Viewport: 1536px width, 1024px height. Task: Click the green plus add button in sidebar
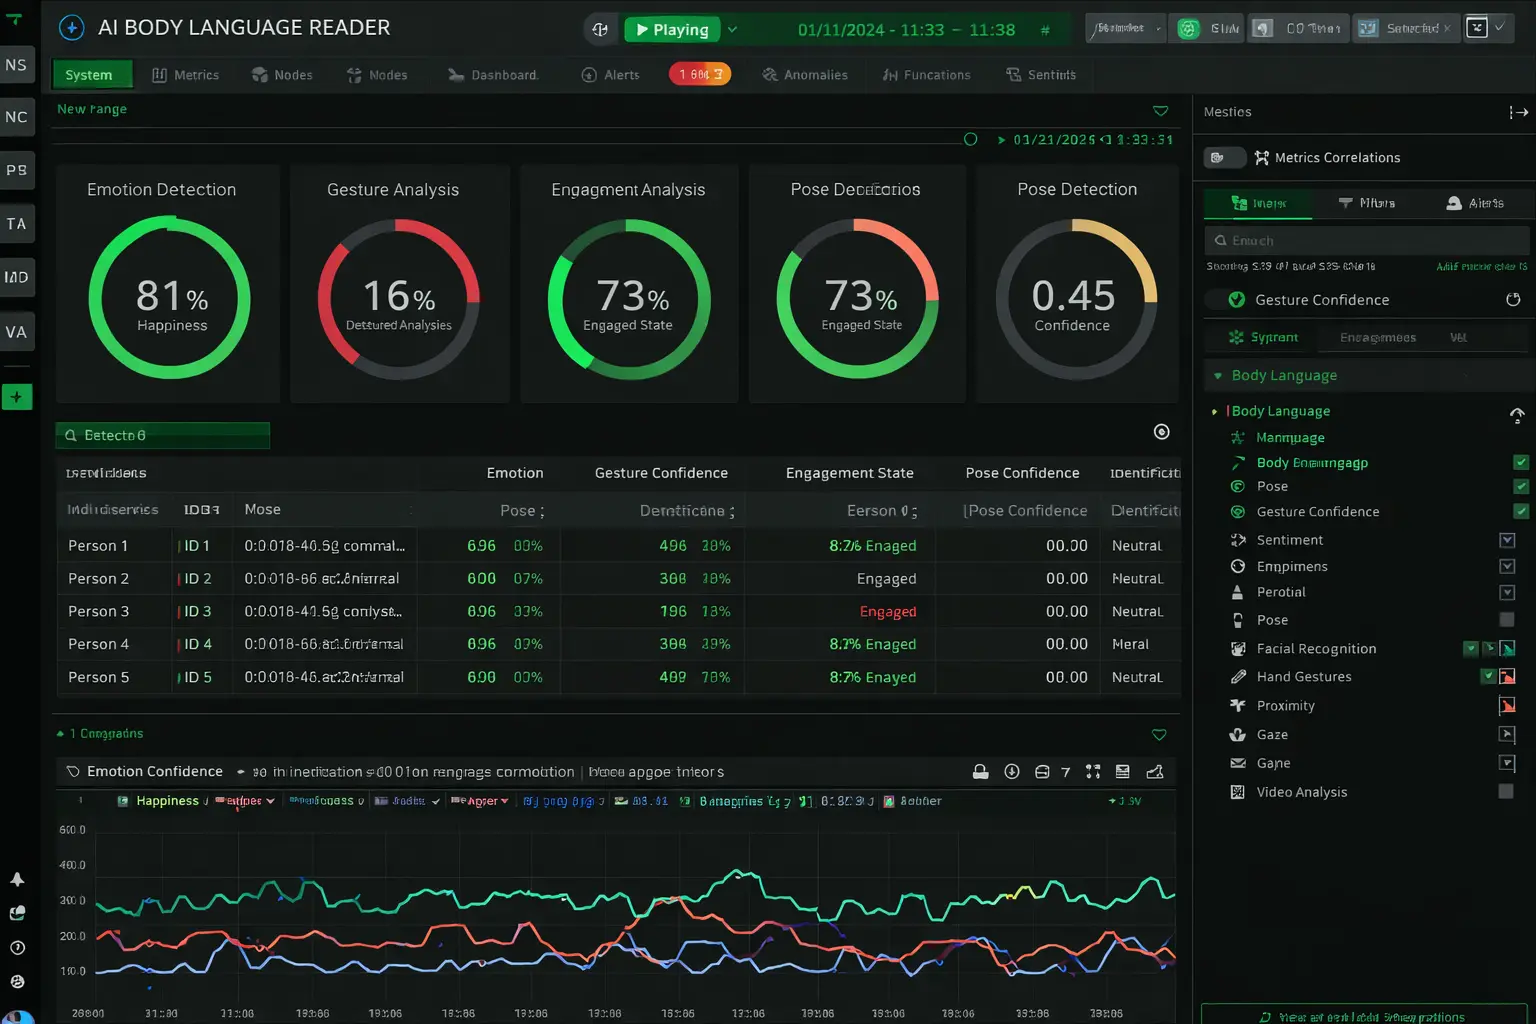pos(16,397)
